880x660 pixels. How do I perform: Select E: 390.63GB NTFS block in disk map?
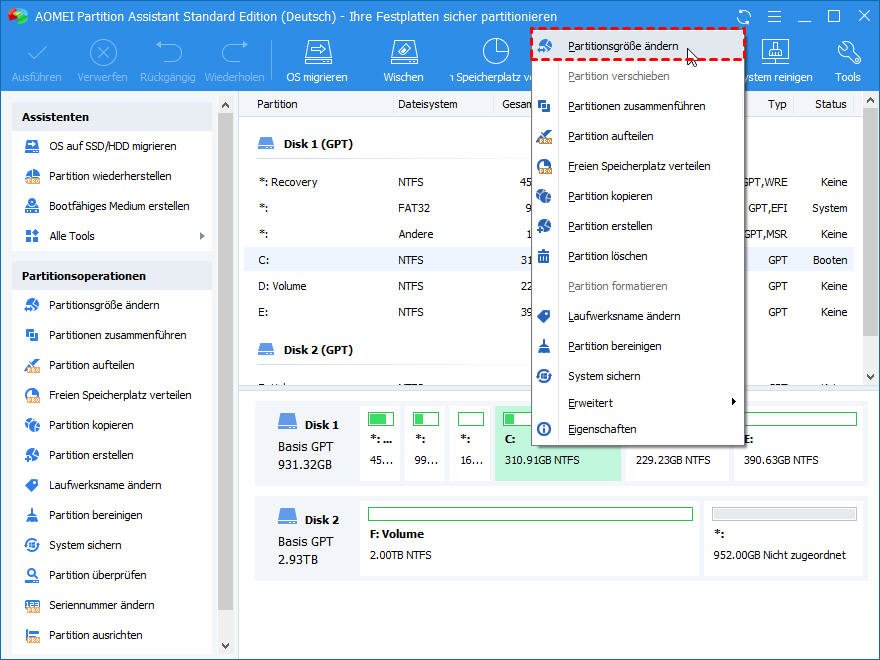pyautogui.click(x=798, y=443)
